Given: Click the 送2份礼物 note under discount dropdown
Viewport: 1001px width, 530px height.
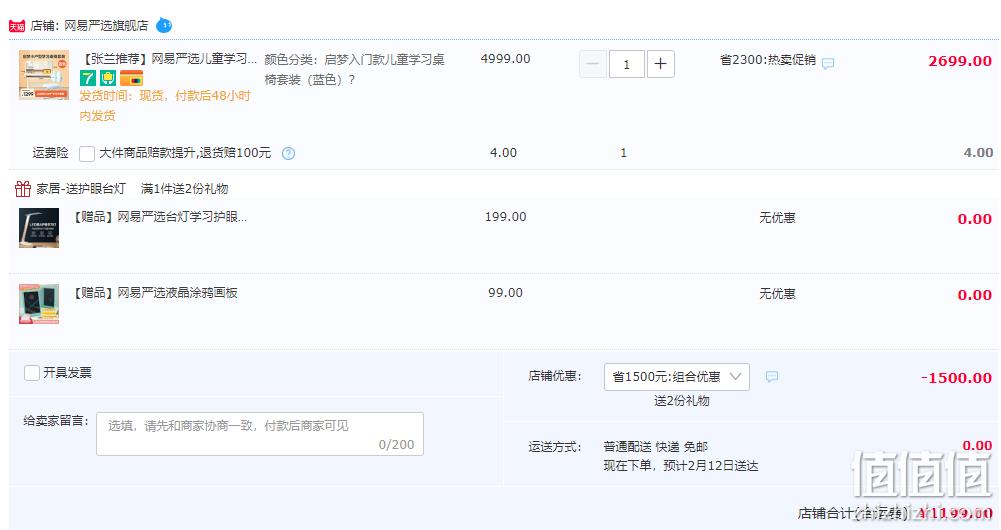Looking at the screenshot, I should coord(681,401).
